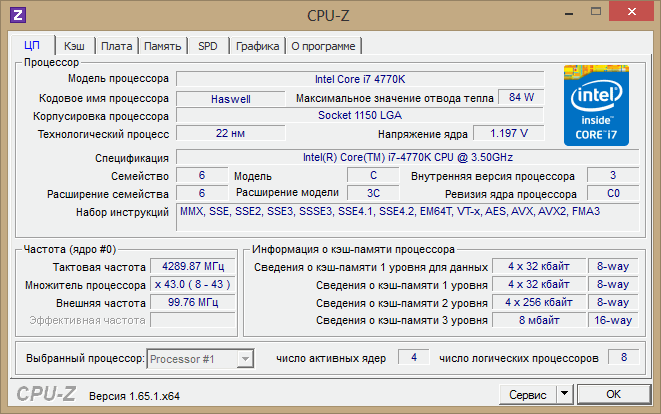Click the L1 instruction cache 4 x 32 кбайт value

(539, 285)
